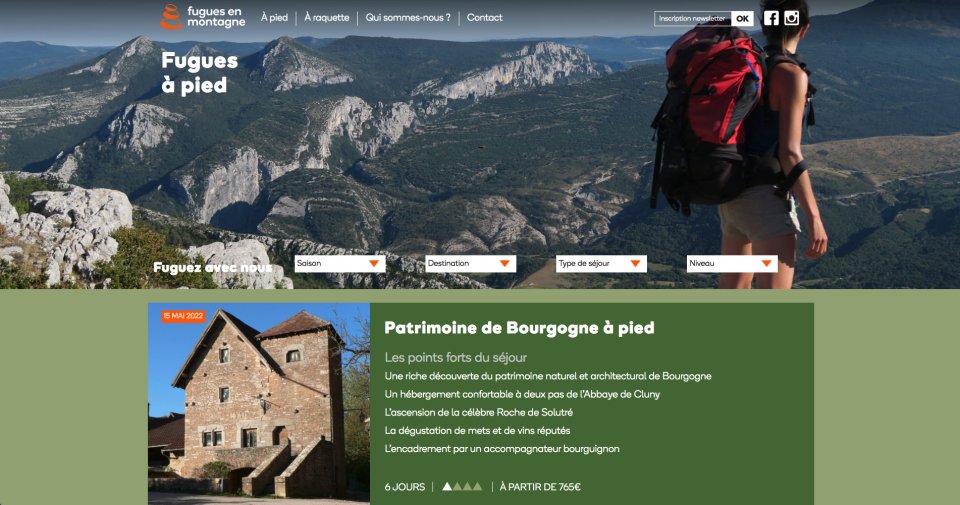Open the Contact page link
This screenshot has height=505, width=960.
tap(484, 18)
